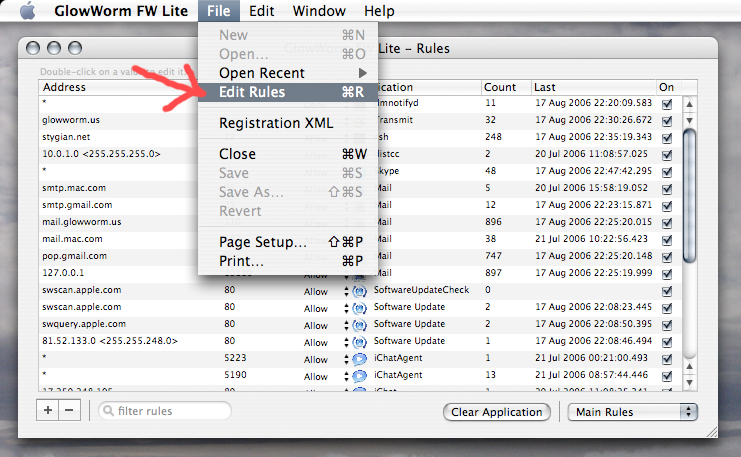741x457 pixels.
Task: Toggle On checkbox for 10.0.1.0 rule
Action: [x=667, y=155]
